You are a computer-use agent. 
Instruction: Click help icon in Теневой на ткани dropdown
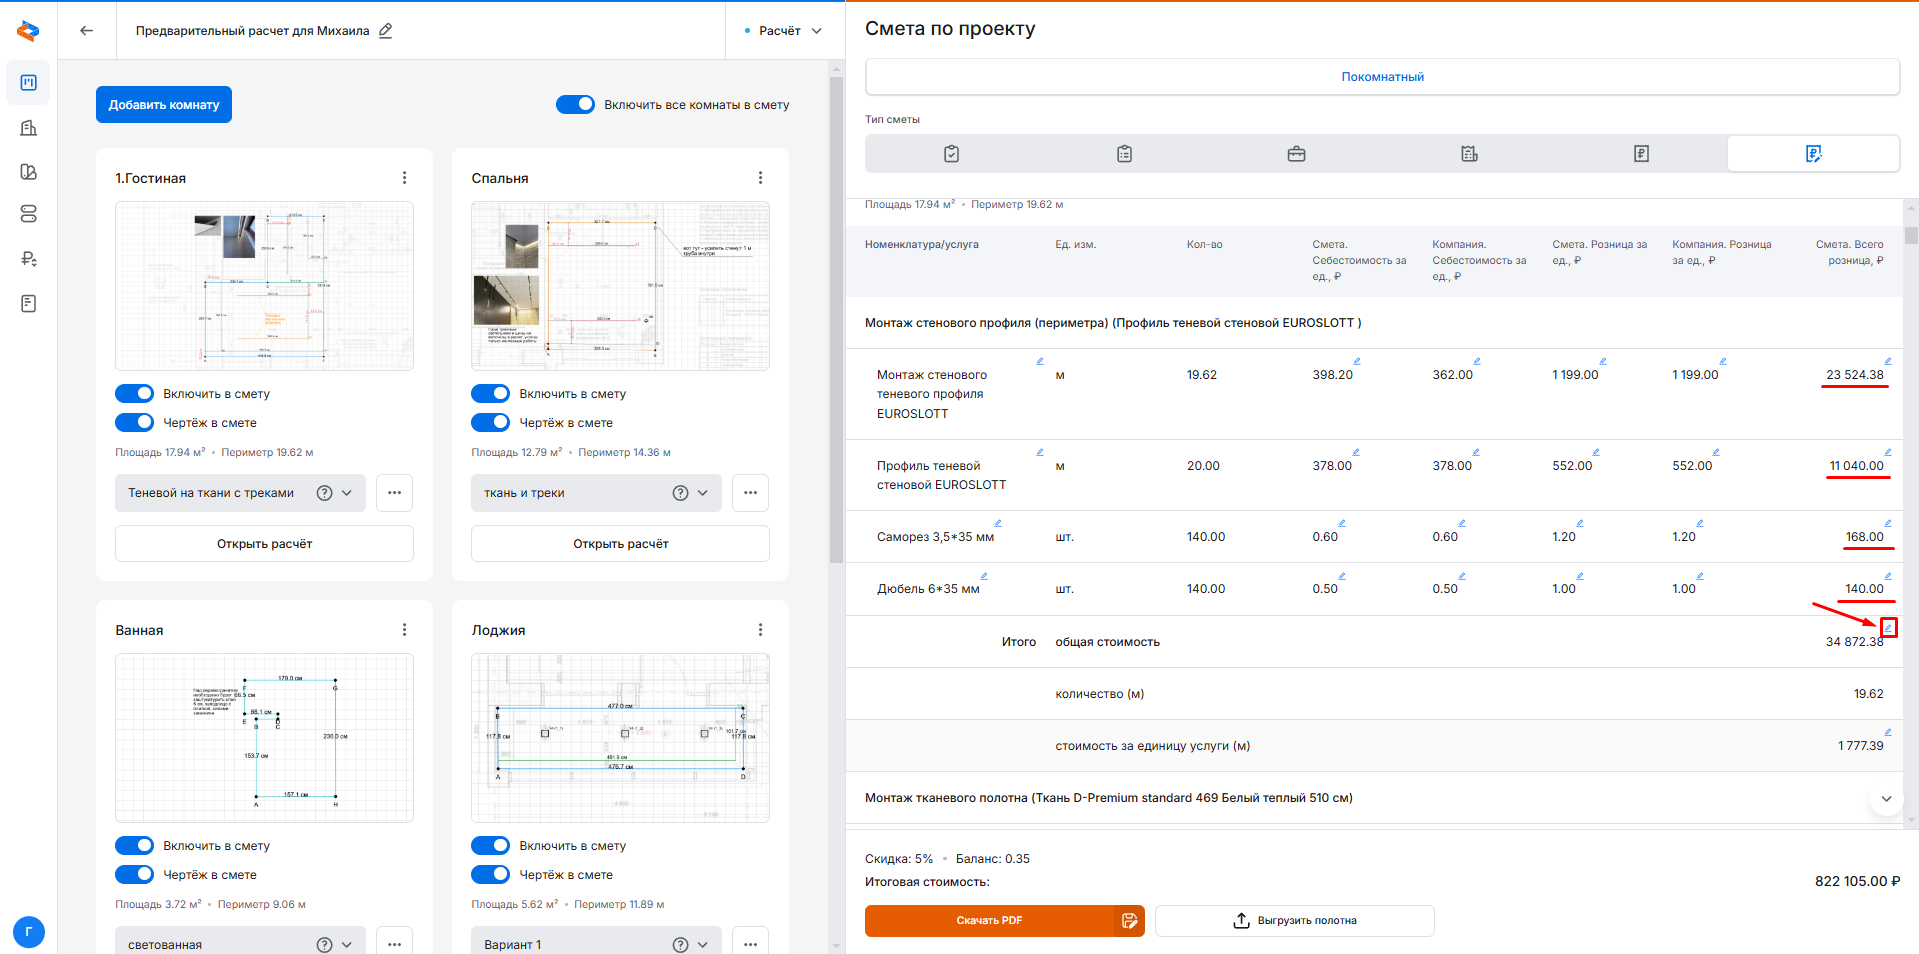pos(324,493)
